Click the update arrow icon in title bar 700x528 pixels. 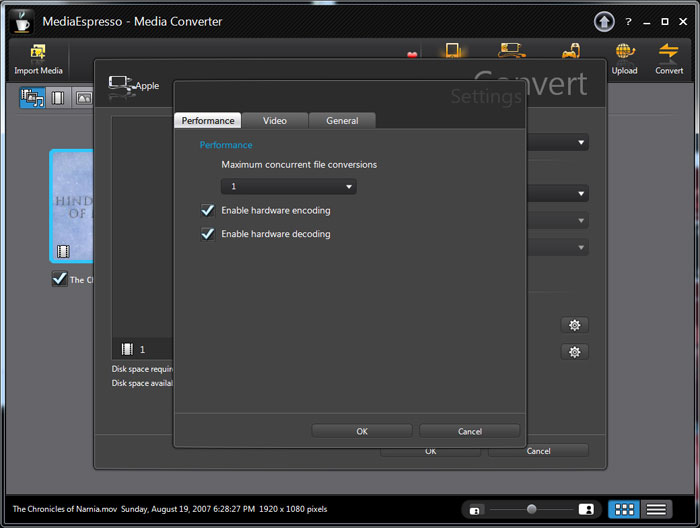point(604,21)
